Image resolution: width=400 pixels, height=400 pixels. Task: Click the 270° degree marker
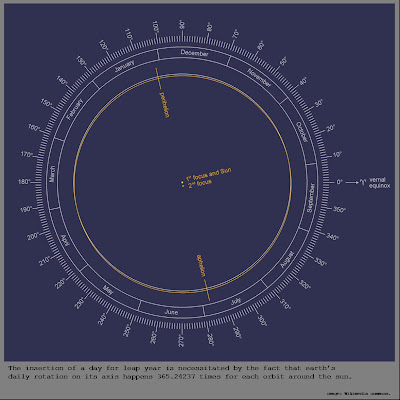click(x=181, y=342)
